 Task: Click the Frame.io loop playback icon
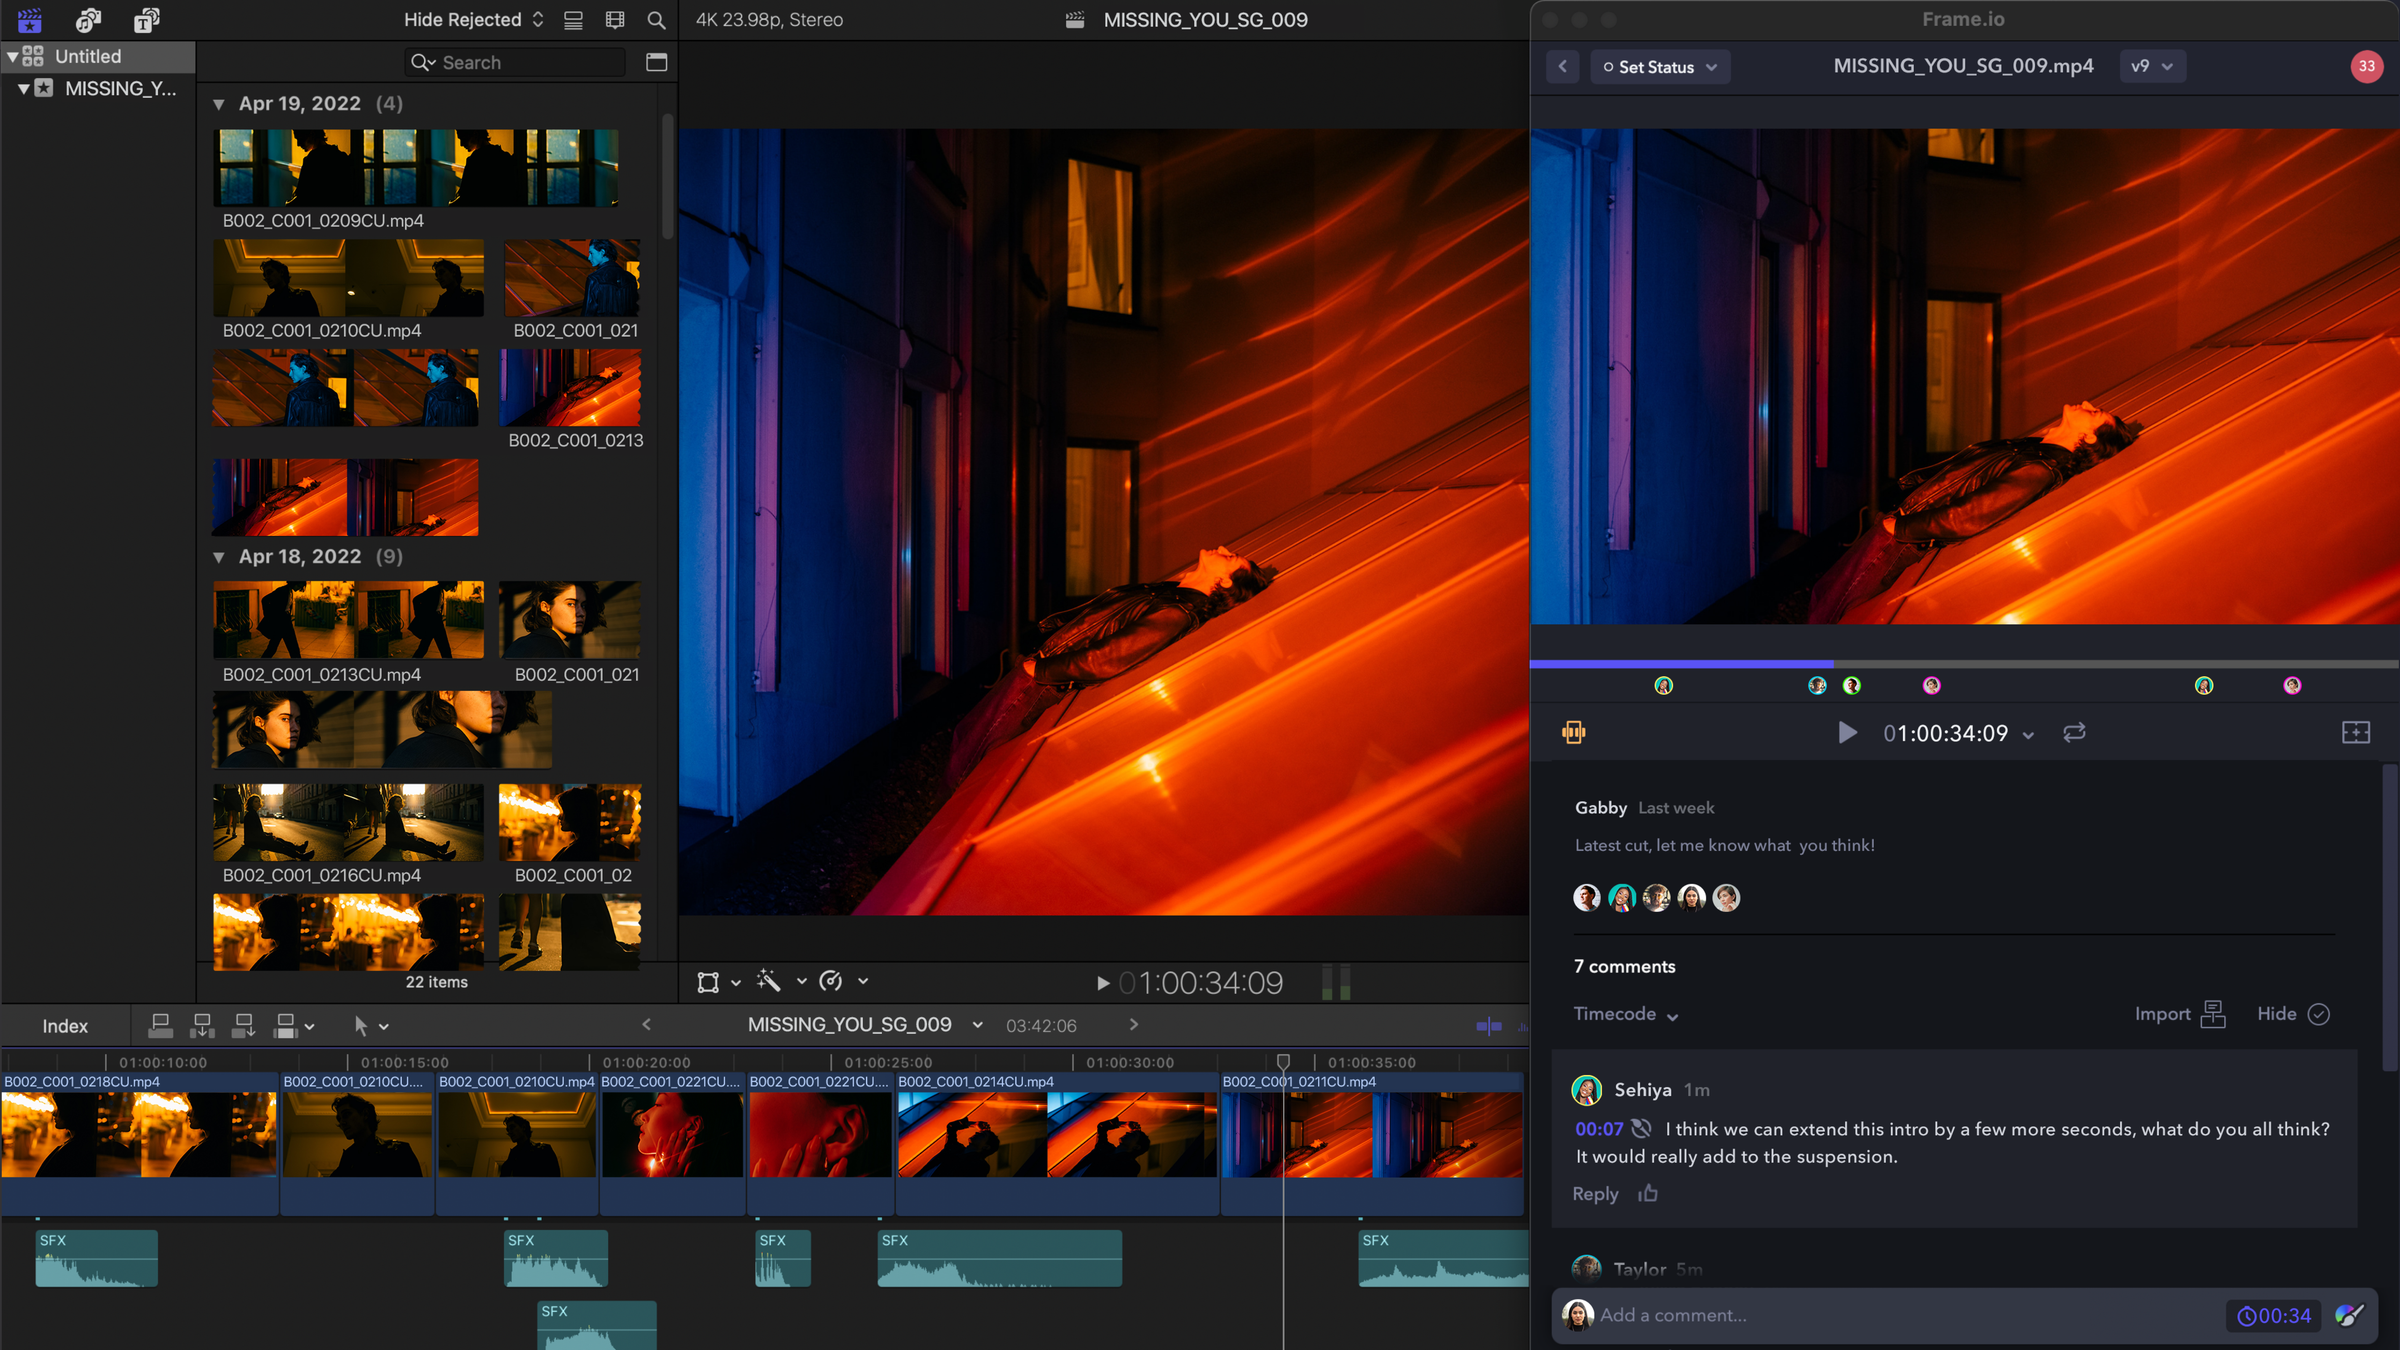pos(2074,733)
